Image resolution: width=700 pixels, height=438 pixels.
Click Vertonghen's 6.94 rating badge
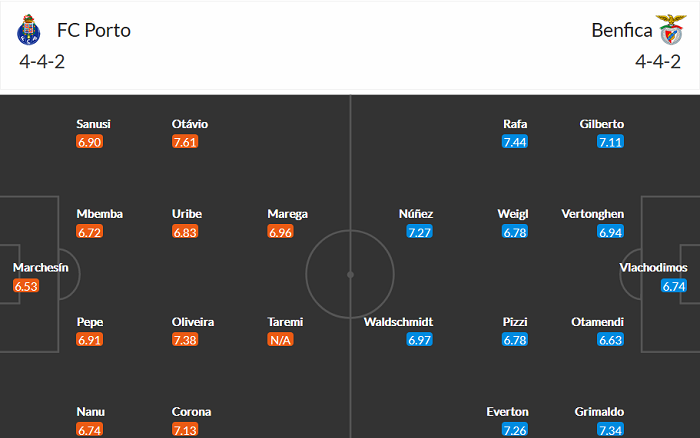point(611,232)
